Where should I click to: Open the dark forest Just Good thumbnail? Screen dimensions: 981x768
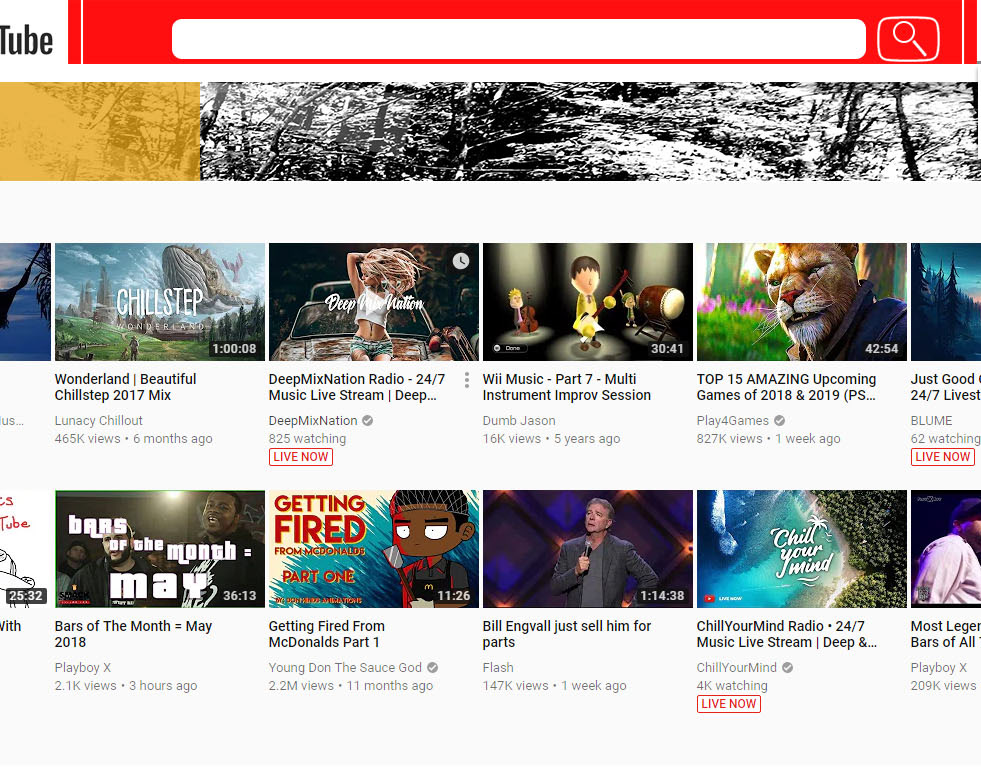click(x=946, y=302)
